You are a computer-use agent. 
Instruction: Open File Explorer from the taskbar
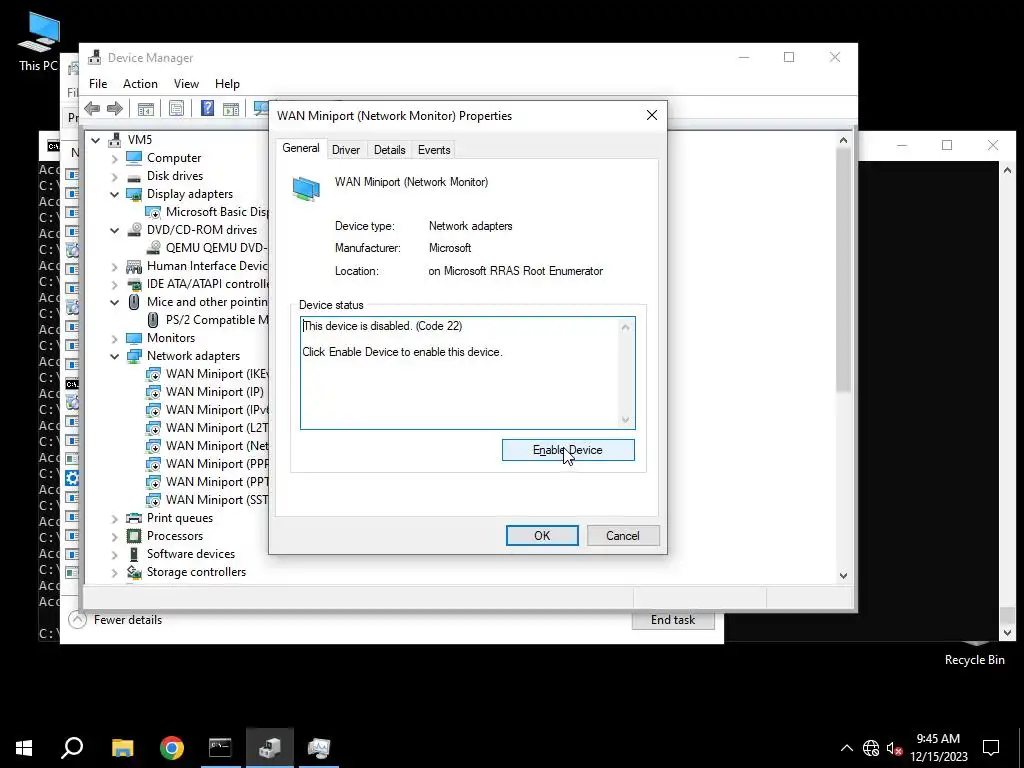(122, 748)
